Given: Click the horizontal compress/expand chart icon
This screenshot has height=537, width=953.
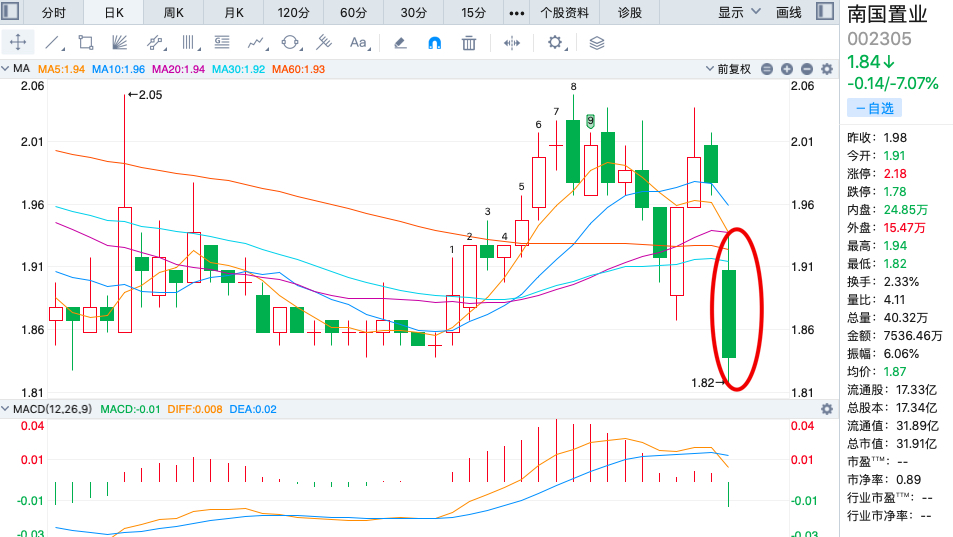Looking at the screenshot, I should (512, 43).
